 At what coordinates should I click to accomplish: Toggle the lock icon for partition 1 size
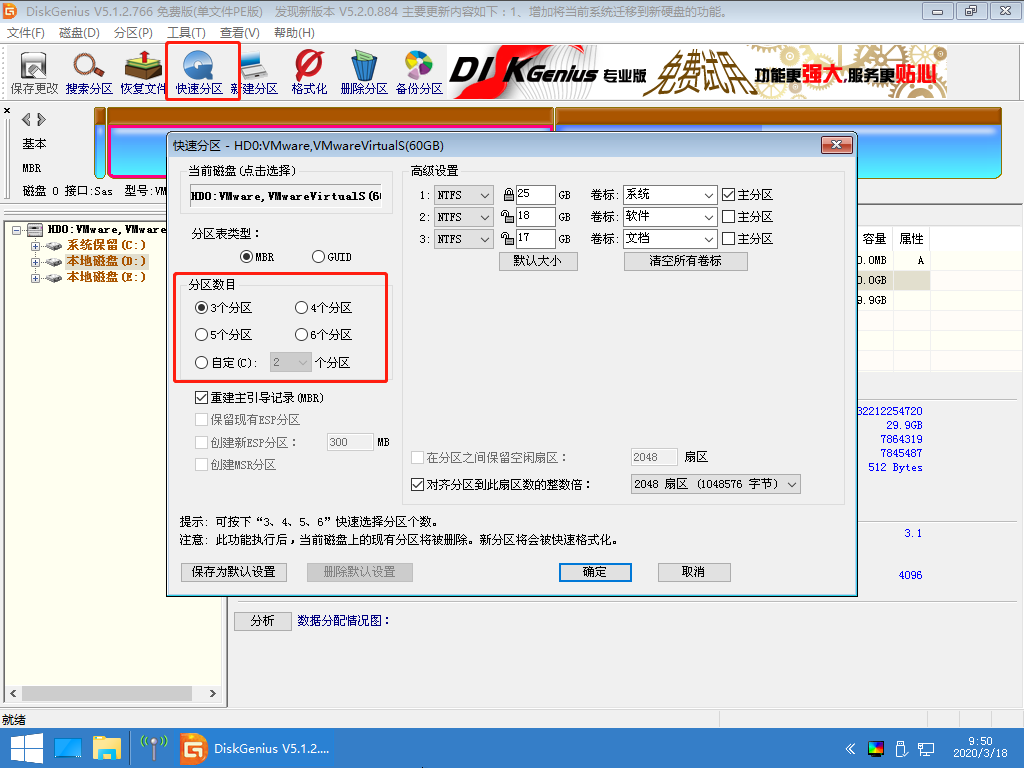click(x=508, y=195)
